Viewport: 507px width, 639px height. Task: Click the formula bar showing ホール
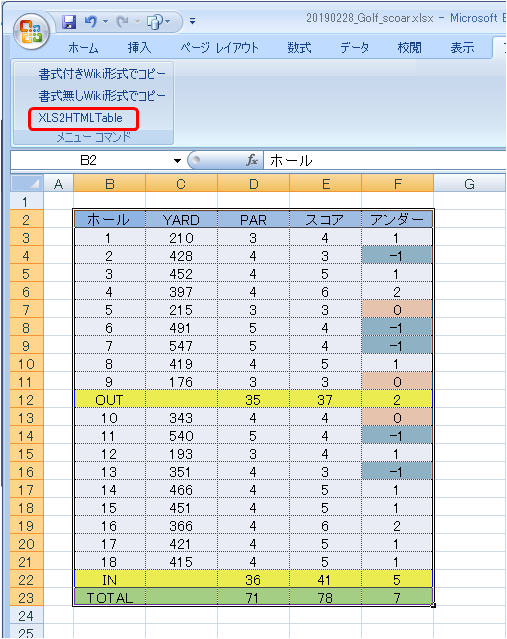(x=385, y=161)
